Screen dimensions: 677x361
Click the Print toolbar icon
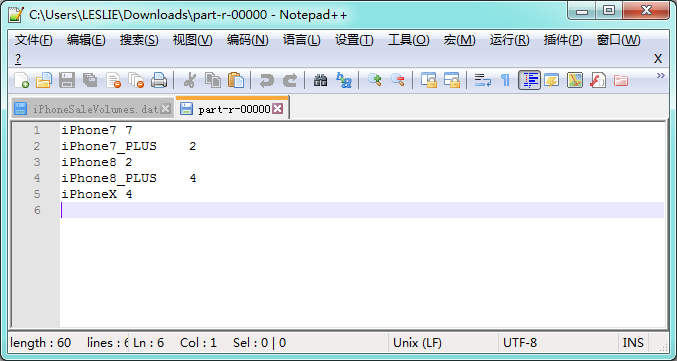pyautogui.click(x=159, y=80)
